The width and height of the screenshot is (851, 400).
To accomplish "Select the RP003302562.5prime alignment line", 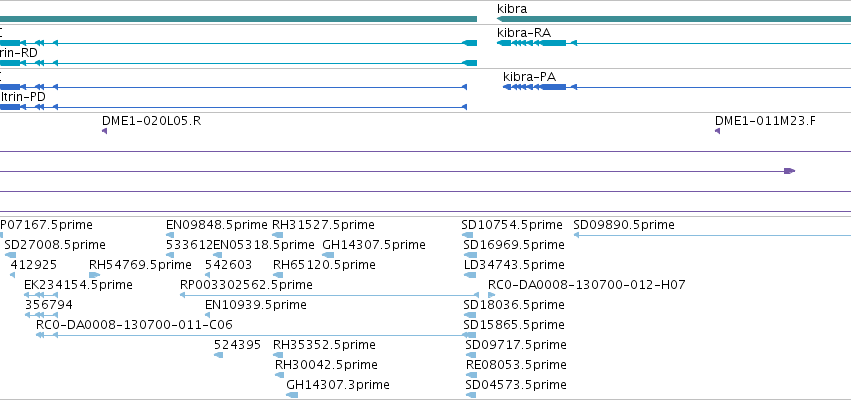I will (329, 295).
